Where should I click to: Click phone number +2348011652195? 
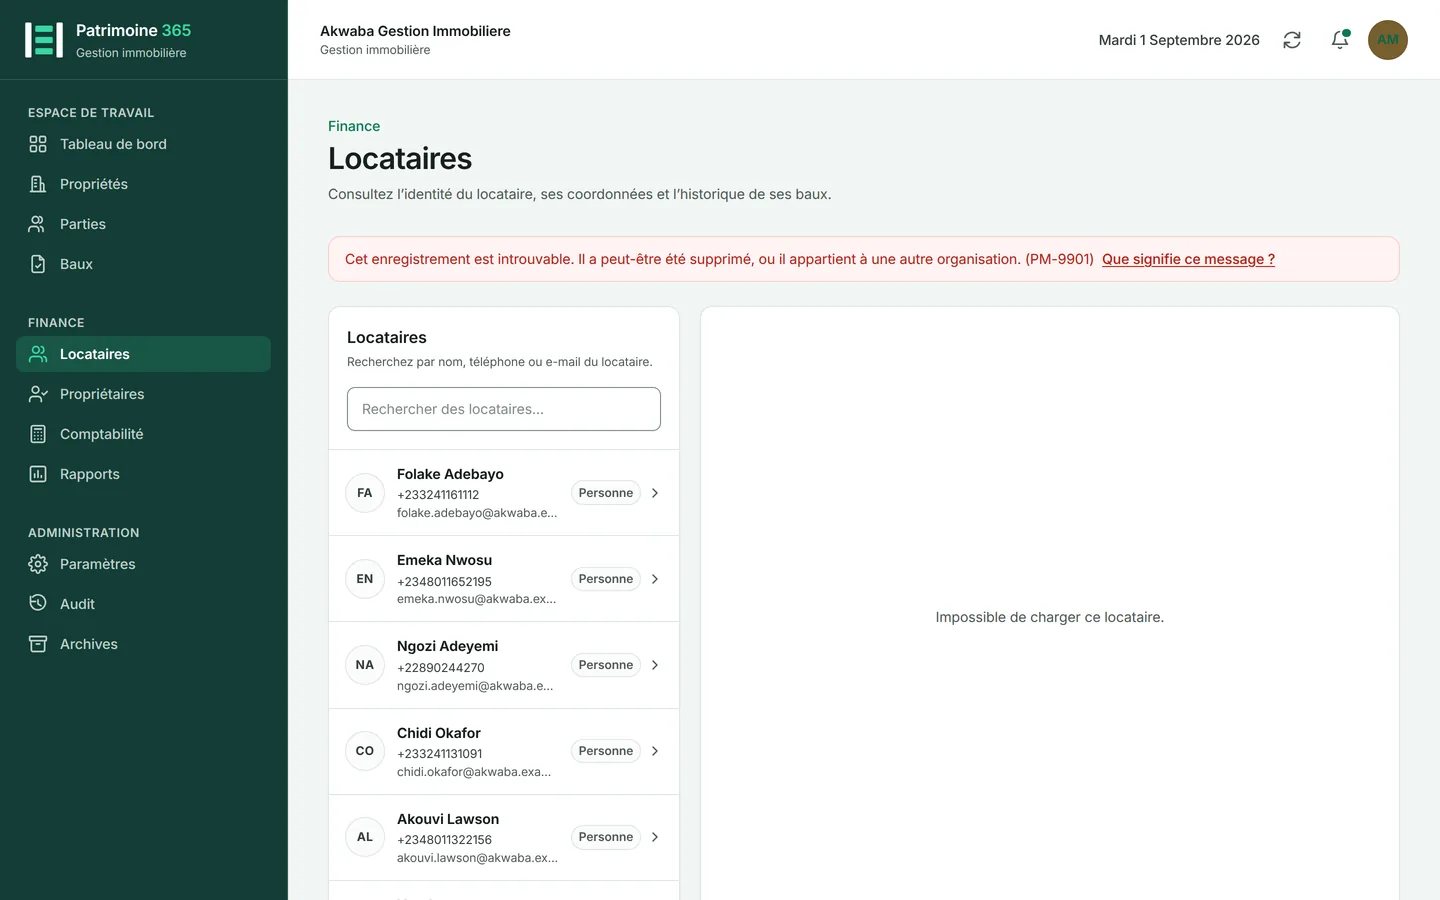(x=444, y=582)
